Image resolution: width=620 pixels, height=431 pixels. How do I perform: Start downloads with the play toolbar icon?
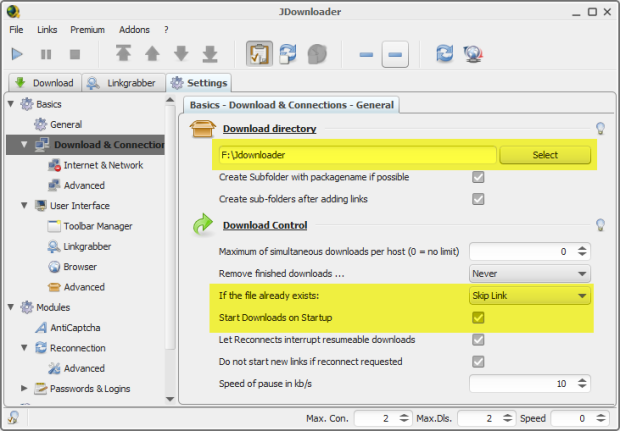pos(17,54)
